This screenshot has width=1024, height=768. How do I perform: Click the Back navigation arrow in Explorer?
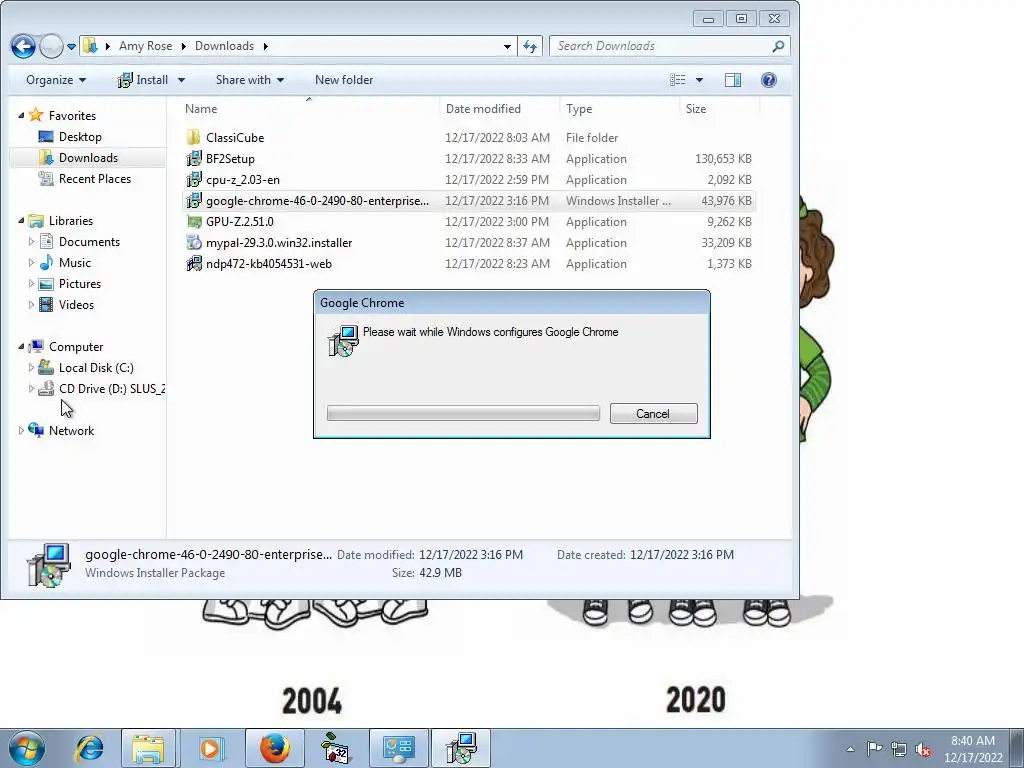pos(23,46)
